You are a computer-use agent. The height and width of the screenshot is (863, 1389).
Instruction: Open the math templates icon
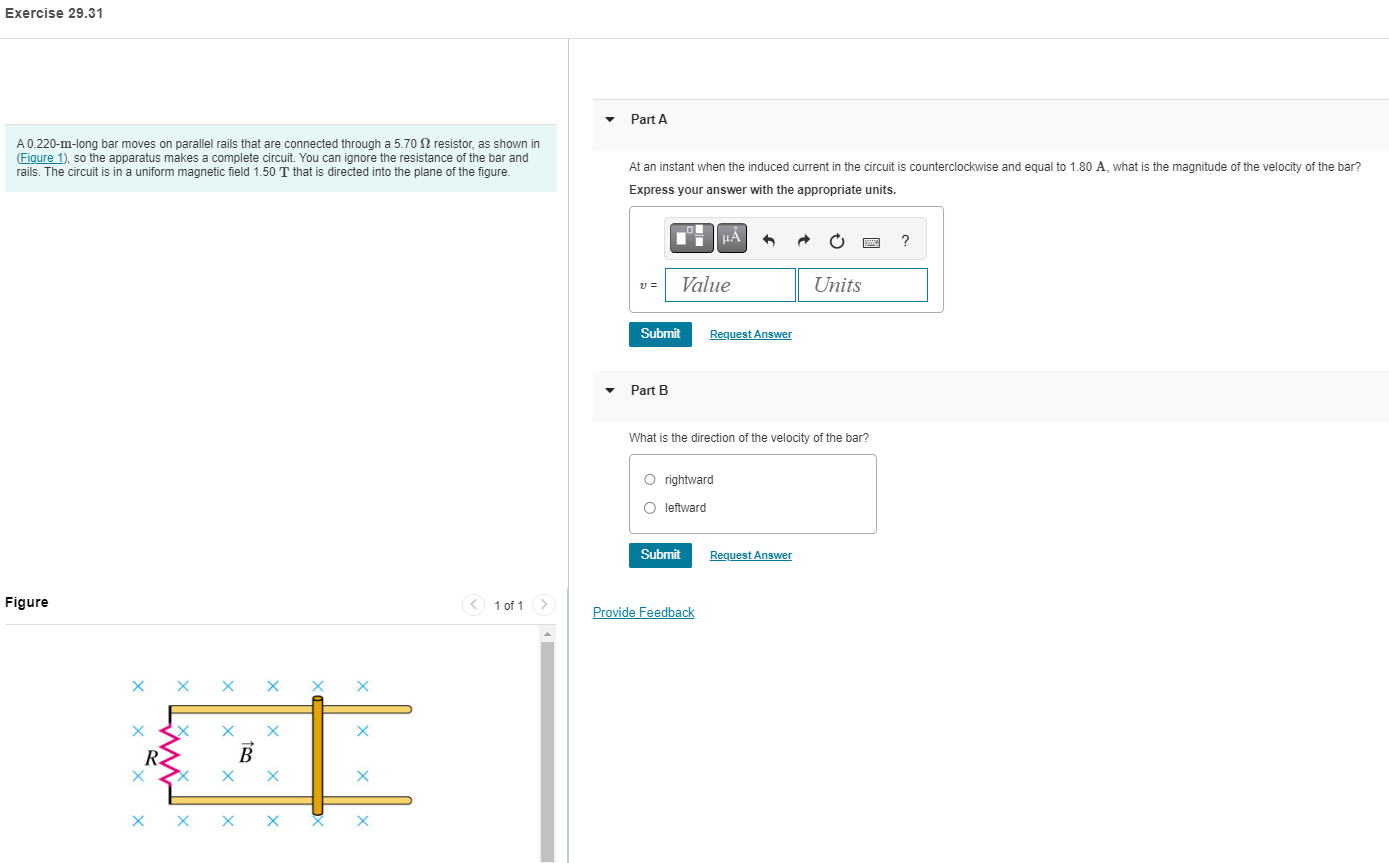point(691,237)
